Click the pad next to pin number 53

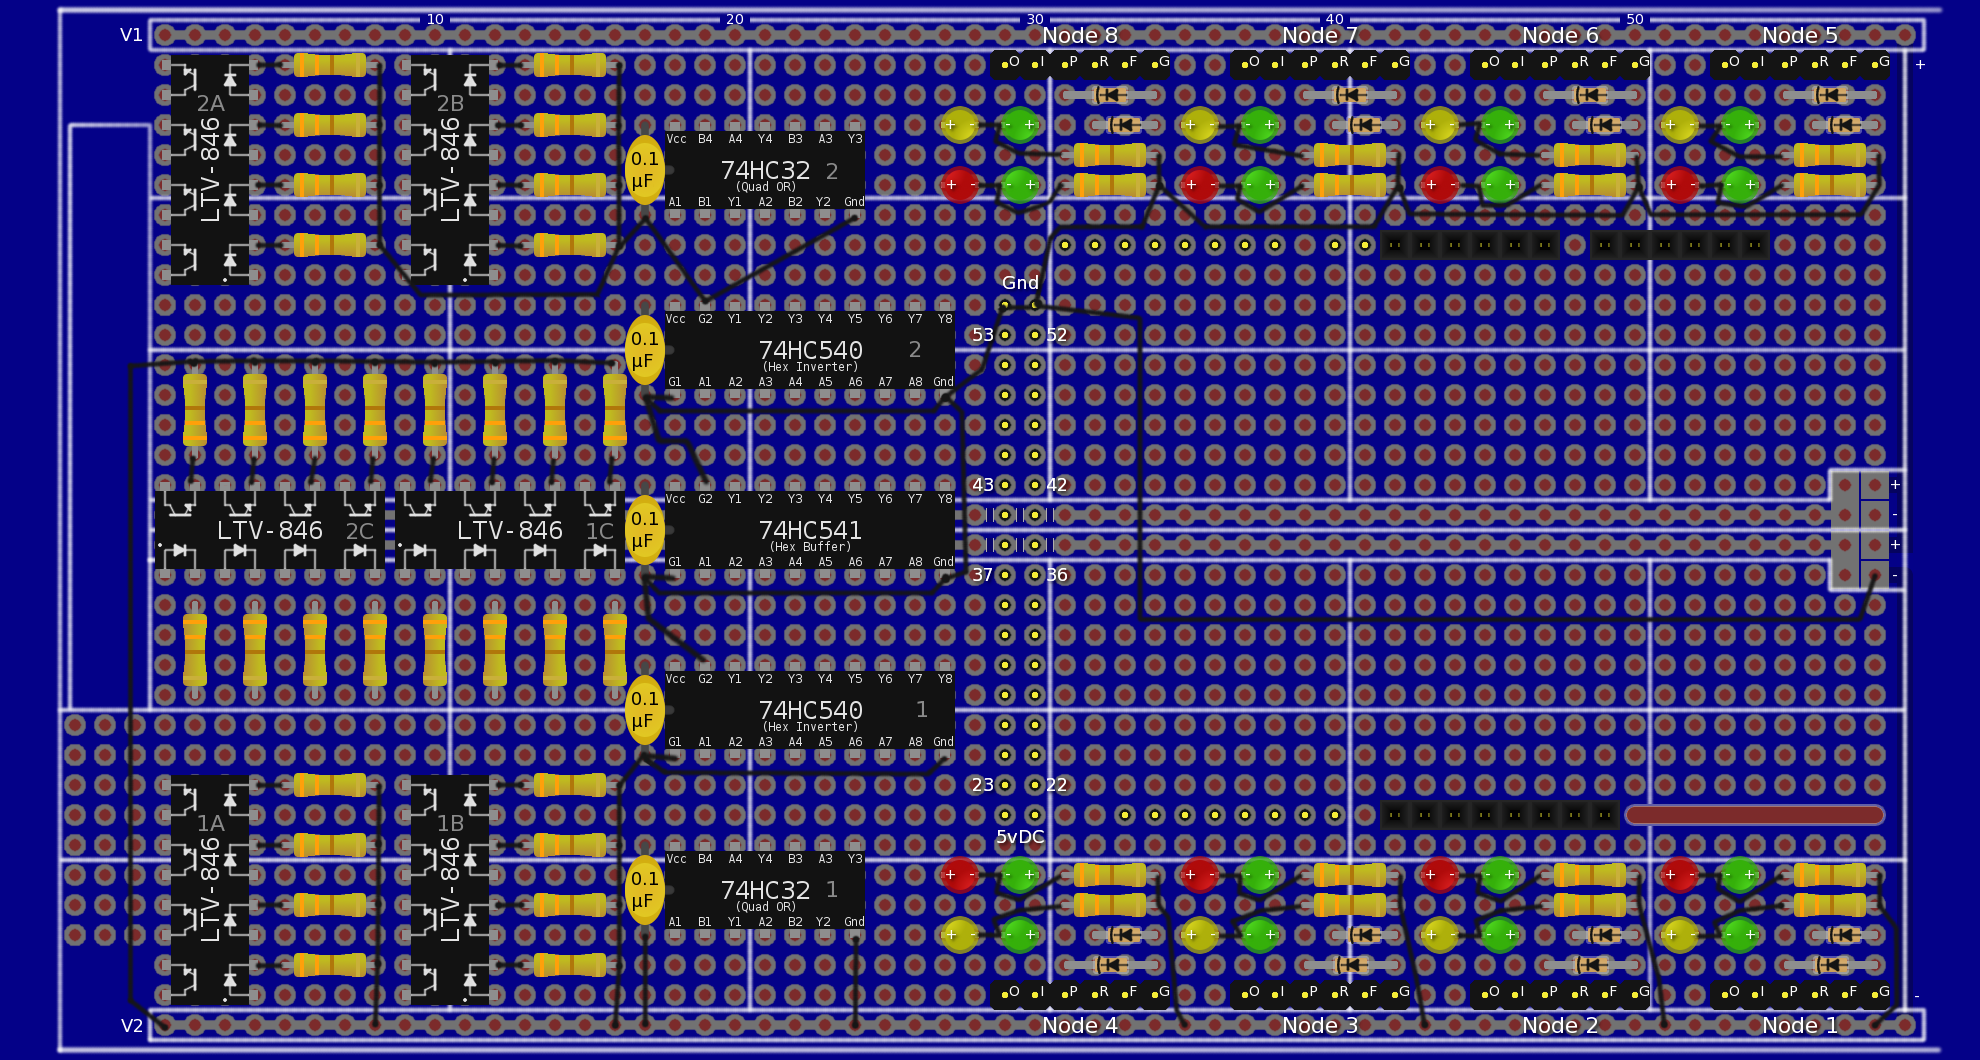point(1005,335)
